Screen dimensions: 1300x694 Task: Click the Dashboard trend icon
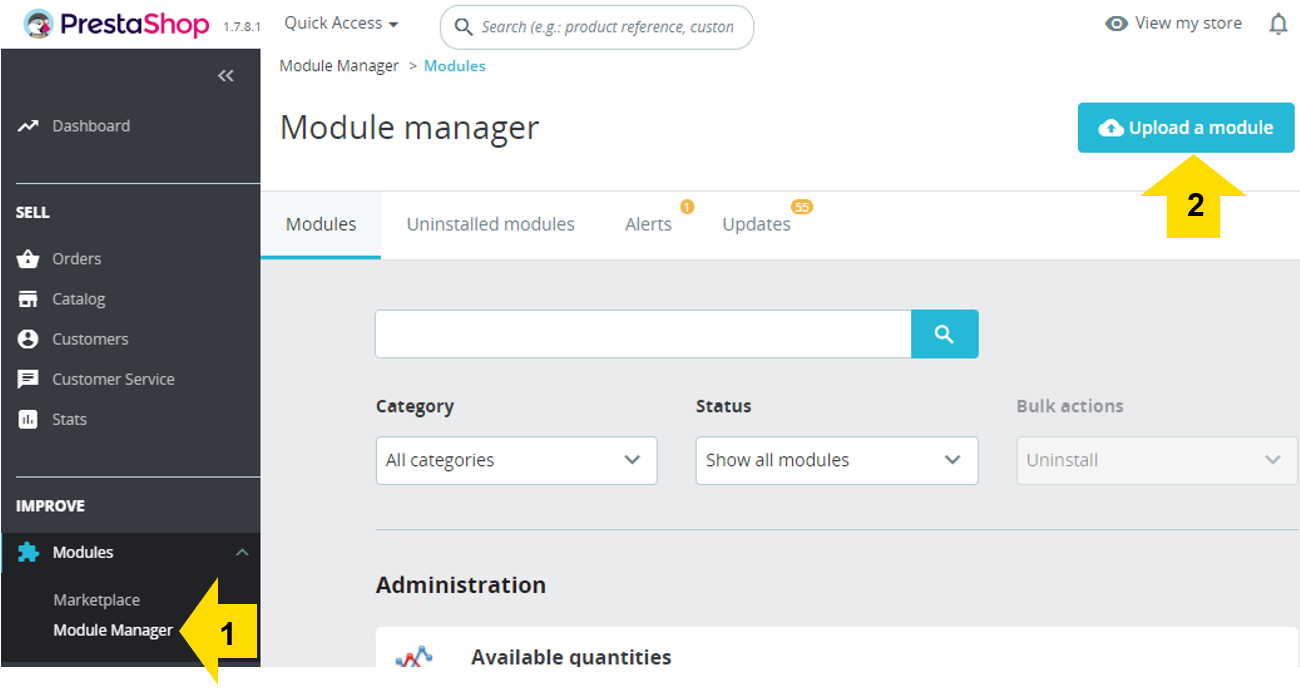[28, 126]
